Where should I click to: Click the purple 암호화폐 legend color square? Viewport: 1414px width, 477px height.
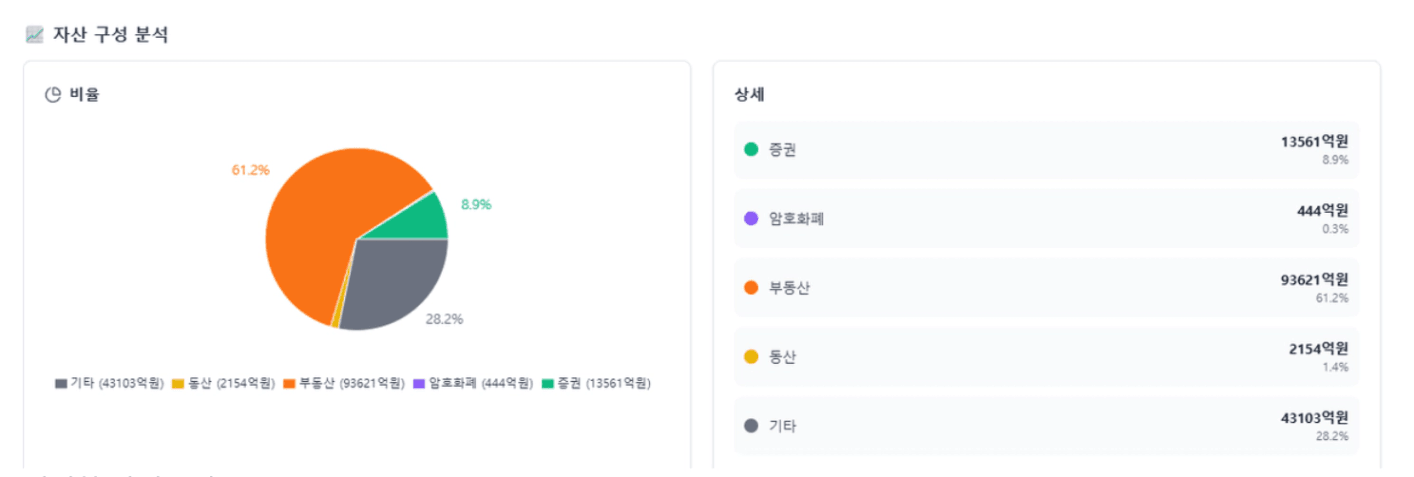click(419, 384)
